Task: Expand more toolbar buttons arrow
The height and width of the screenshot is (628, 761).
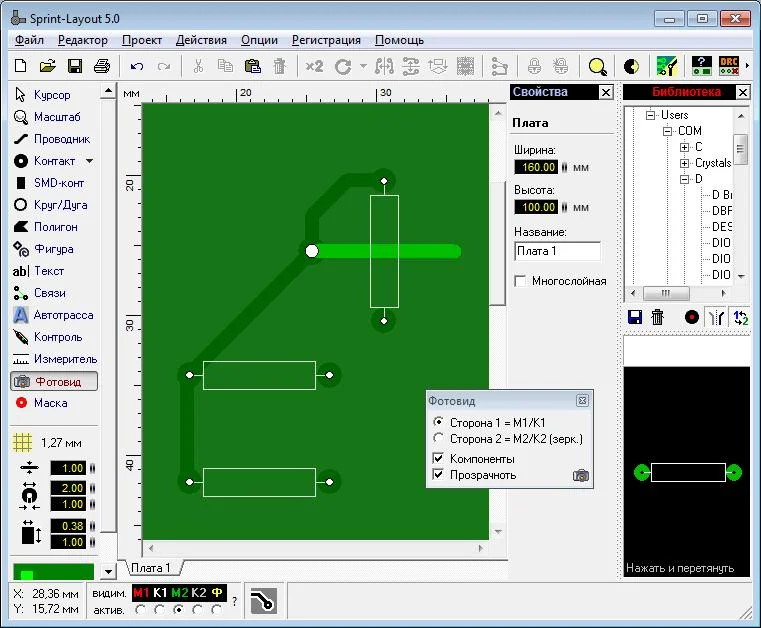Action: point(747,66)
